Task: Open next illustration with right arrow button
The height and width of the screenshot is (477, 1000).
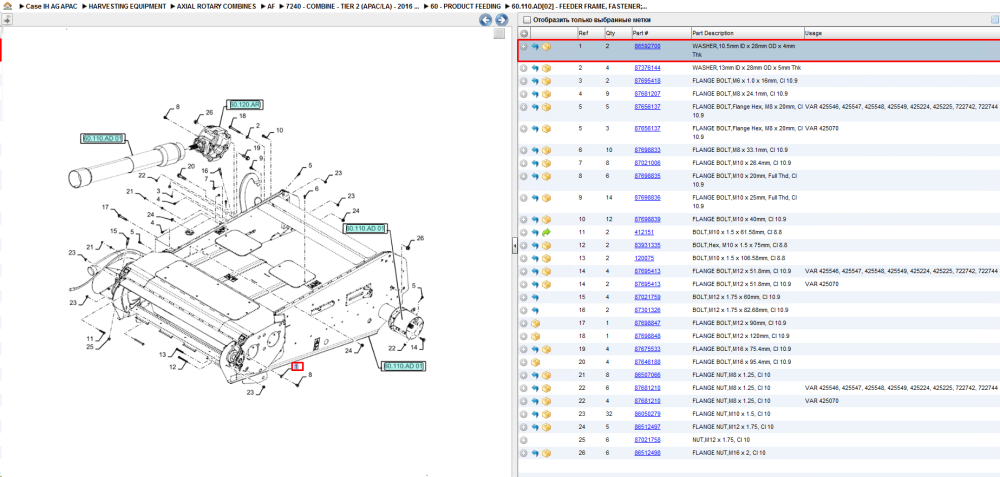Action: click(x=502, y=20)
